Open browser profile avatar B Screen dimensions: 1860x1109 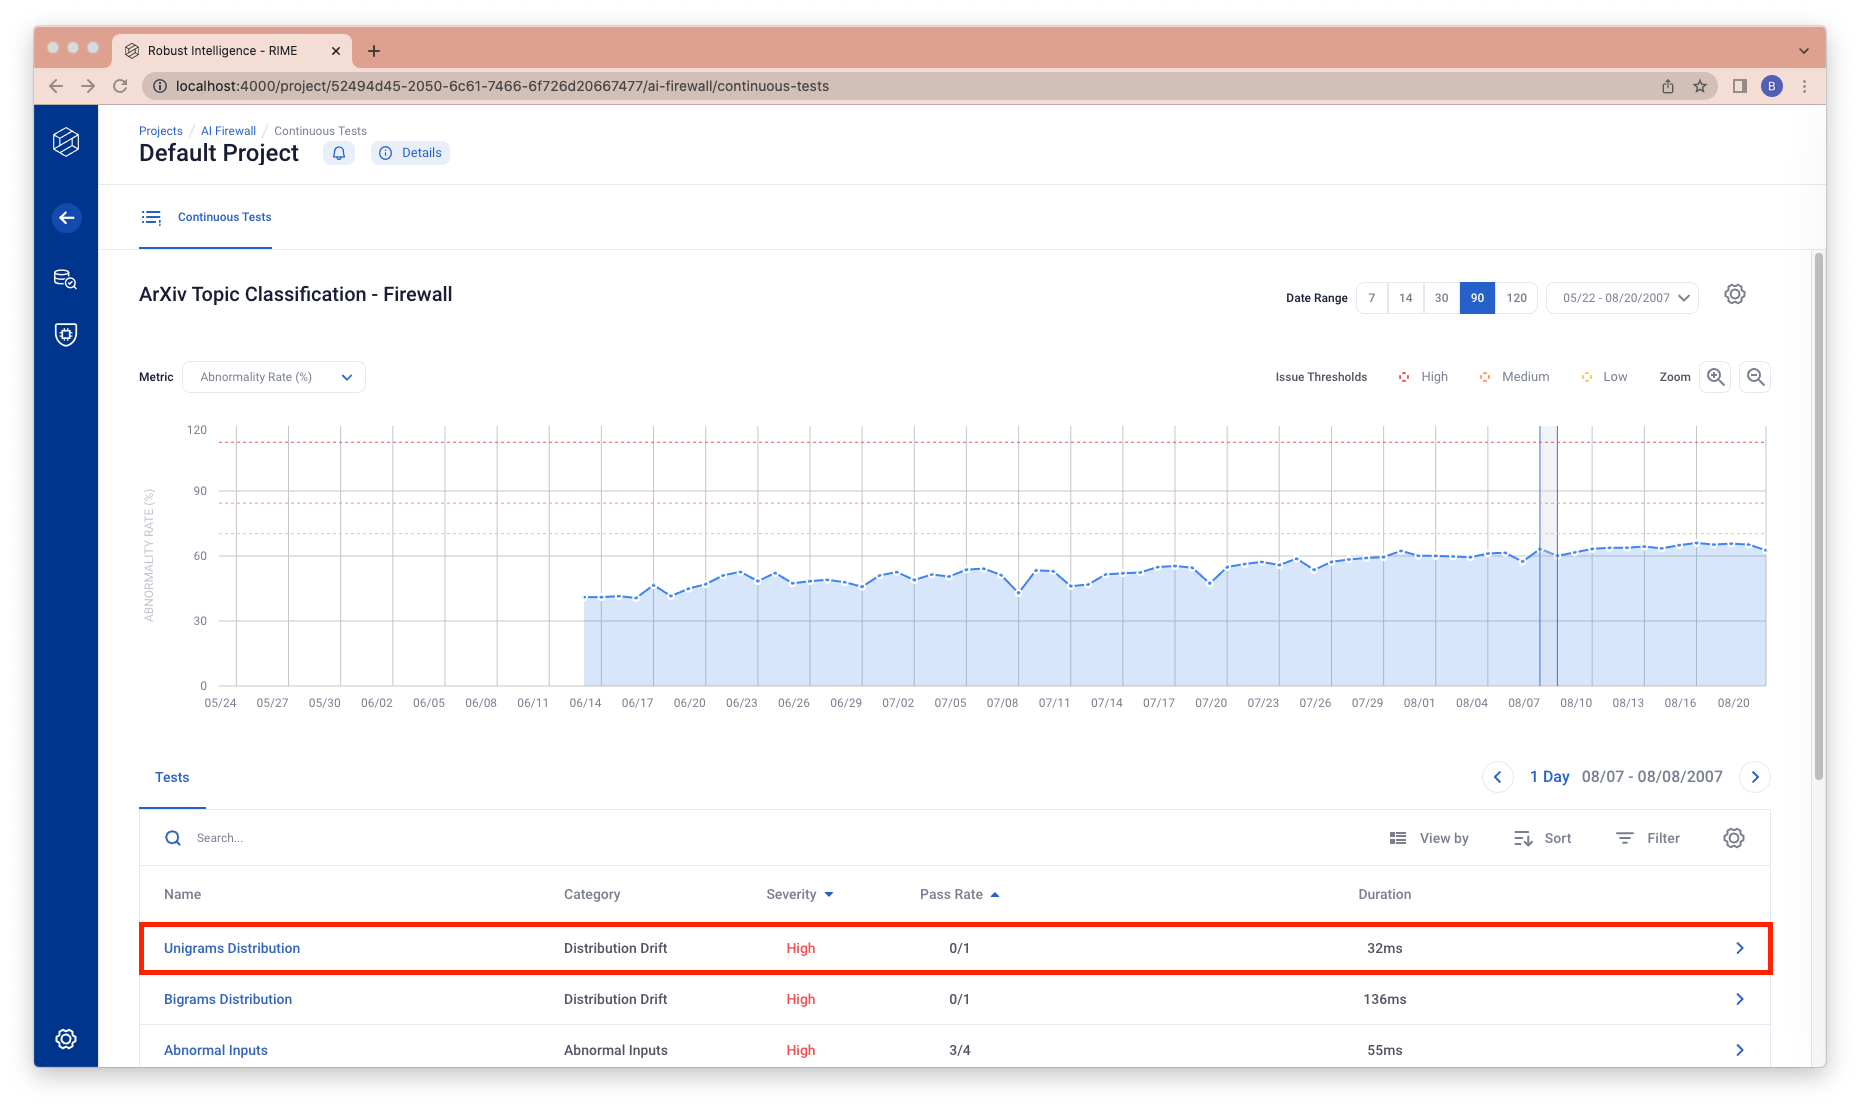tap(1772, 86)
